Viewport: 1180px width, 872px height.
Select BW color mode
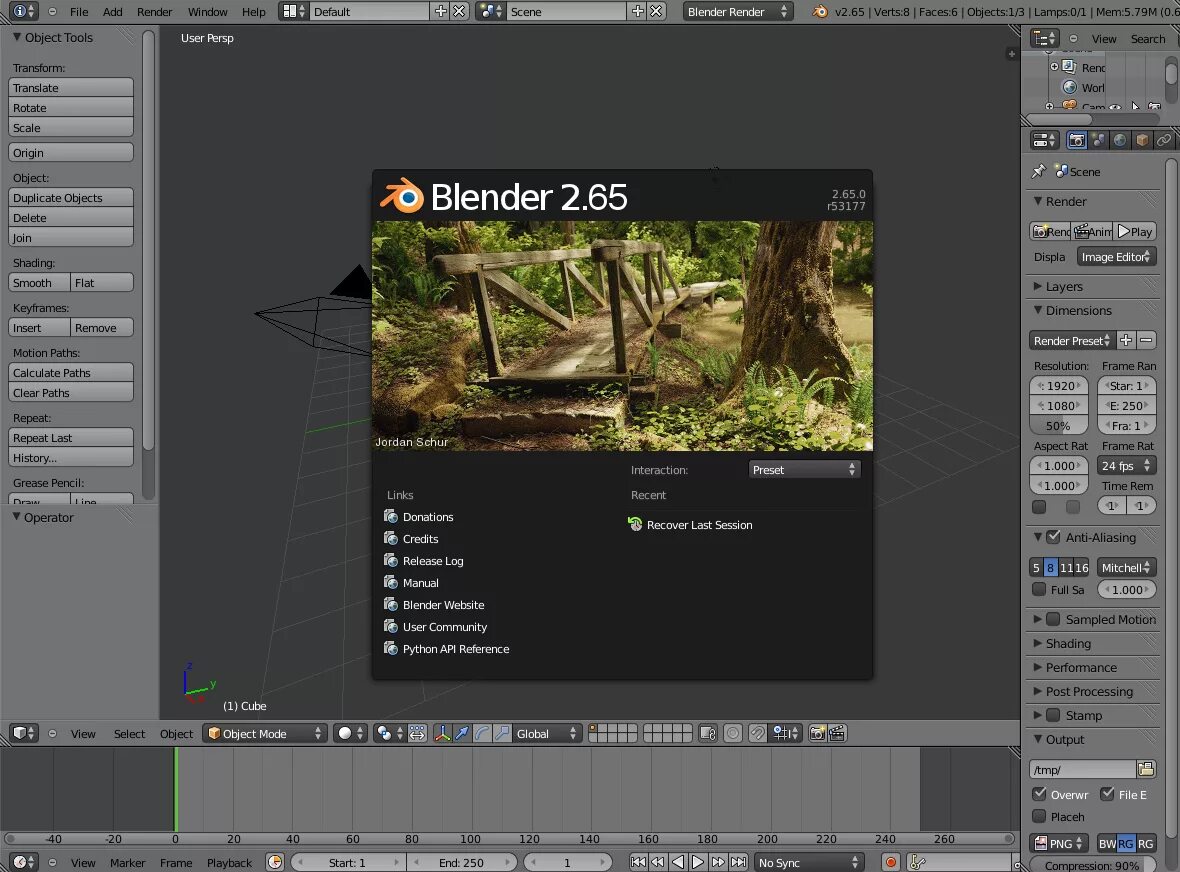[1107, 843]
